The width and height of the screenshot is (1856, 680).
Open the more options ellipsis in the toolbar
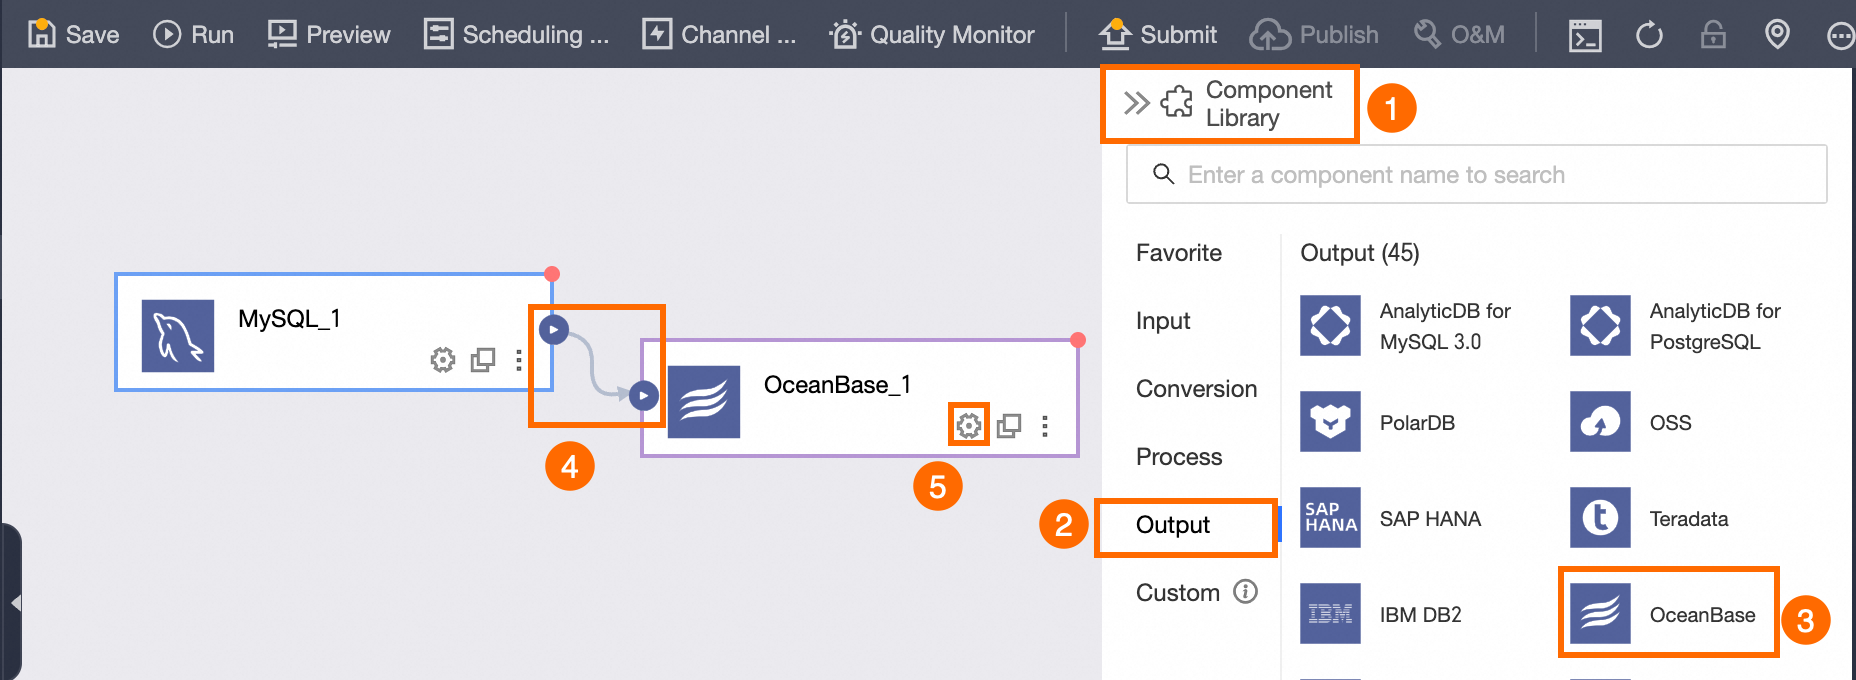point(1840,36)
